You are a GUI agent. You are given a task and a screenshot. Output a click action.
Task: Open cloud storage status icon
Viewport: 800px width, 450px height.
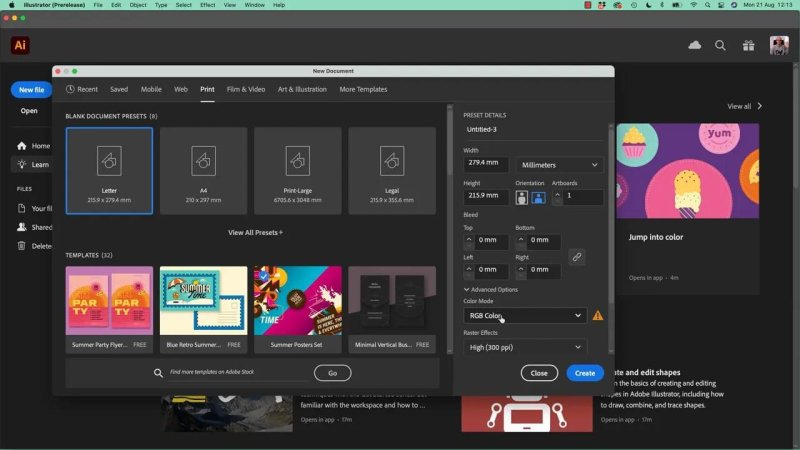694,45
